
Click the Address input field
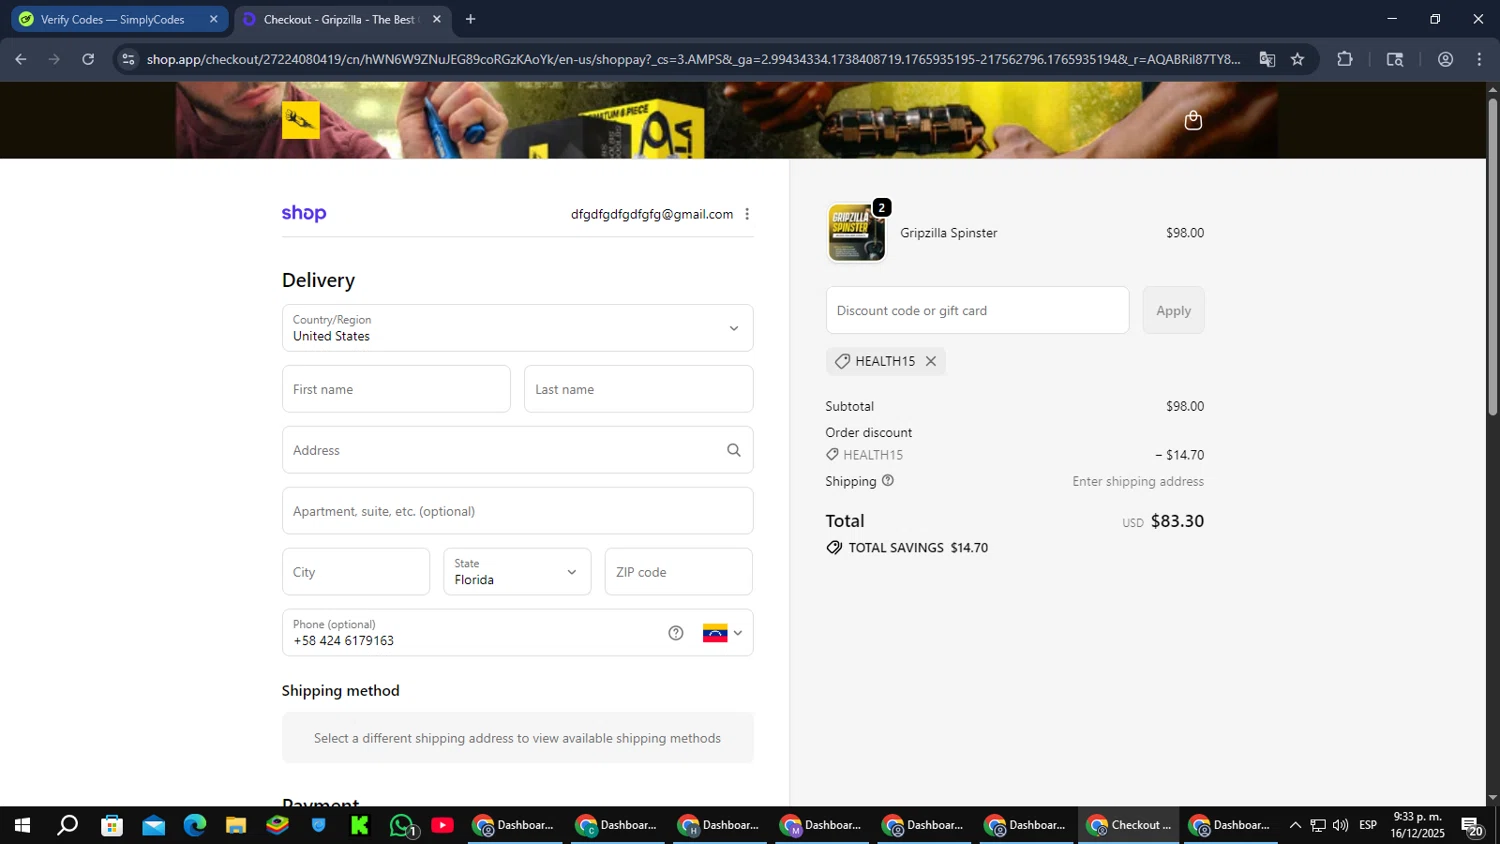click(x=517, y=450)
